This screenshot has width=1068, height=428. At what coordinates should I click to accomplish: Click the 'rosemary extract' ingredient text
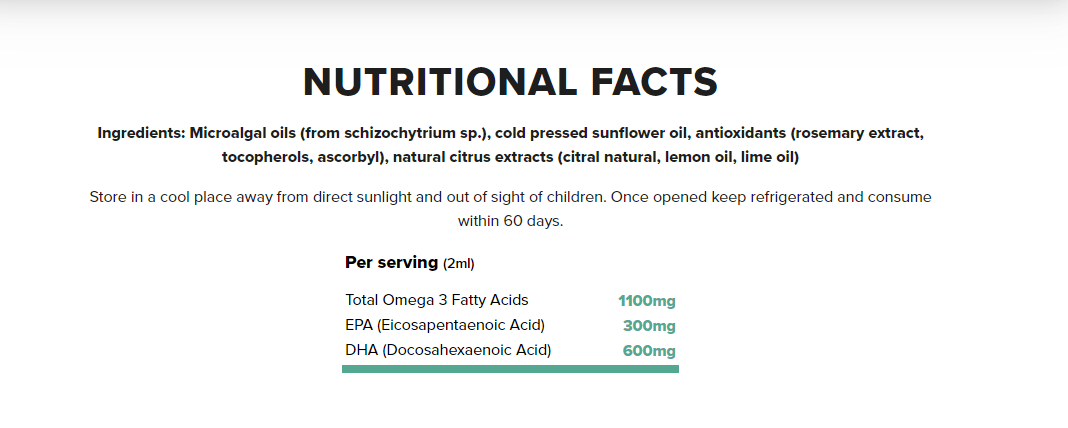pos(858,133)
